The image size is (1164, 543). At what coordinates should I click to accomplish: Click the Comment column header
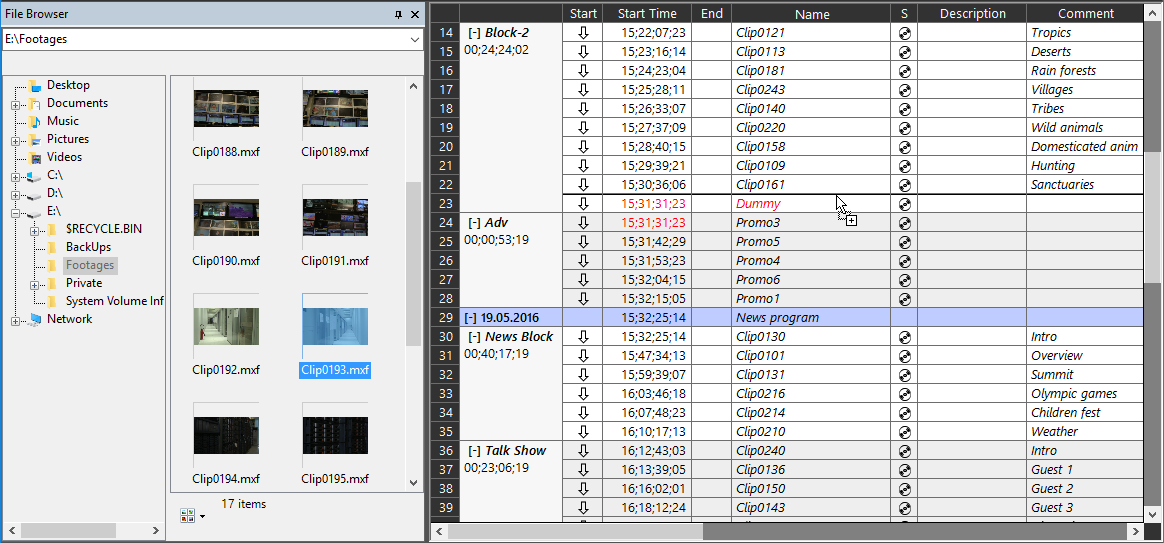[x=1085, y=13]
